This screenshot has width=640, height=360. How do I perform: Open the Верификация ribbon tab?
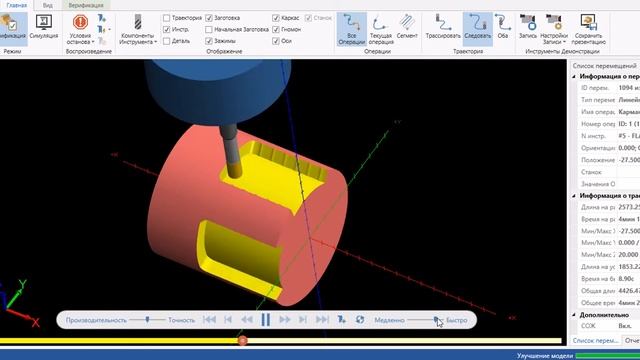coord(86,5)
